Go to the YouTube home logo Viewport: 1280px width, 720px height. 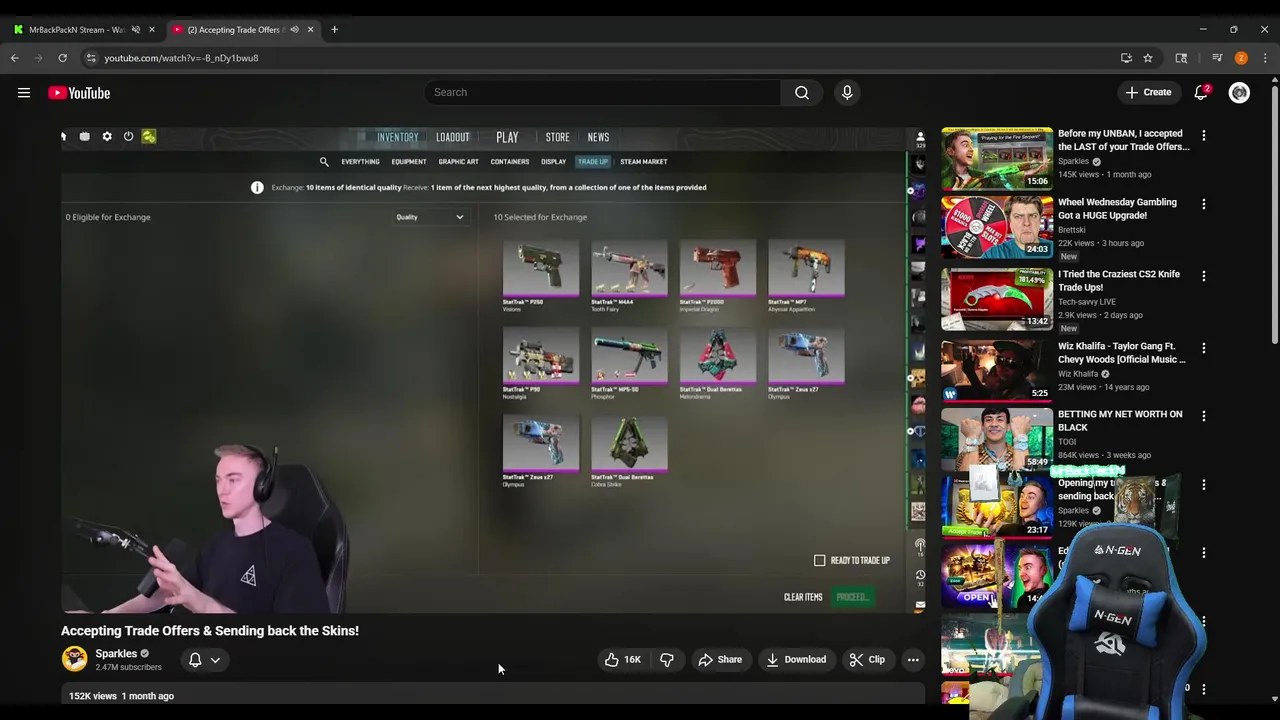(79, 93)
